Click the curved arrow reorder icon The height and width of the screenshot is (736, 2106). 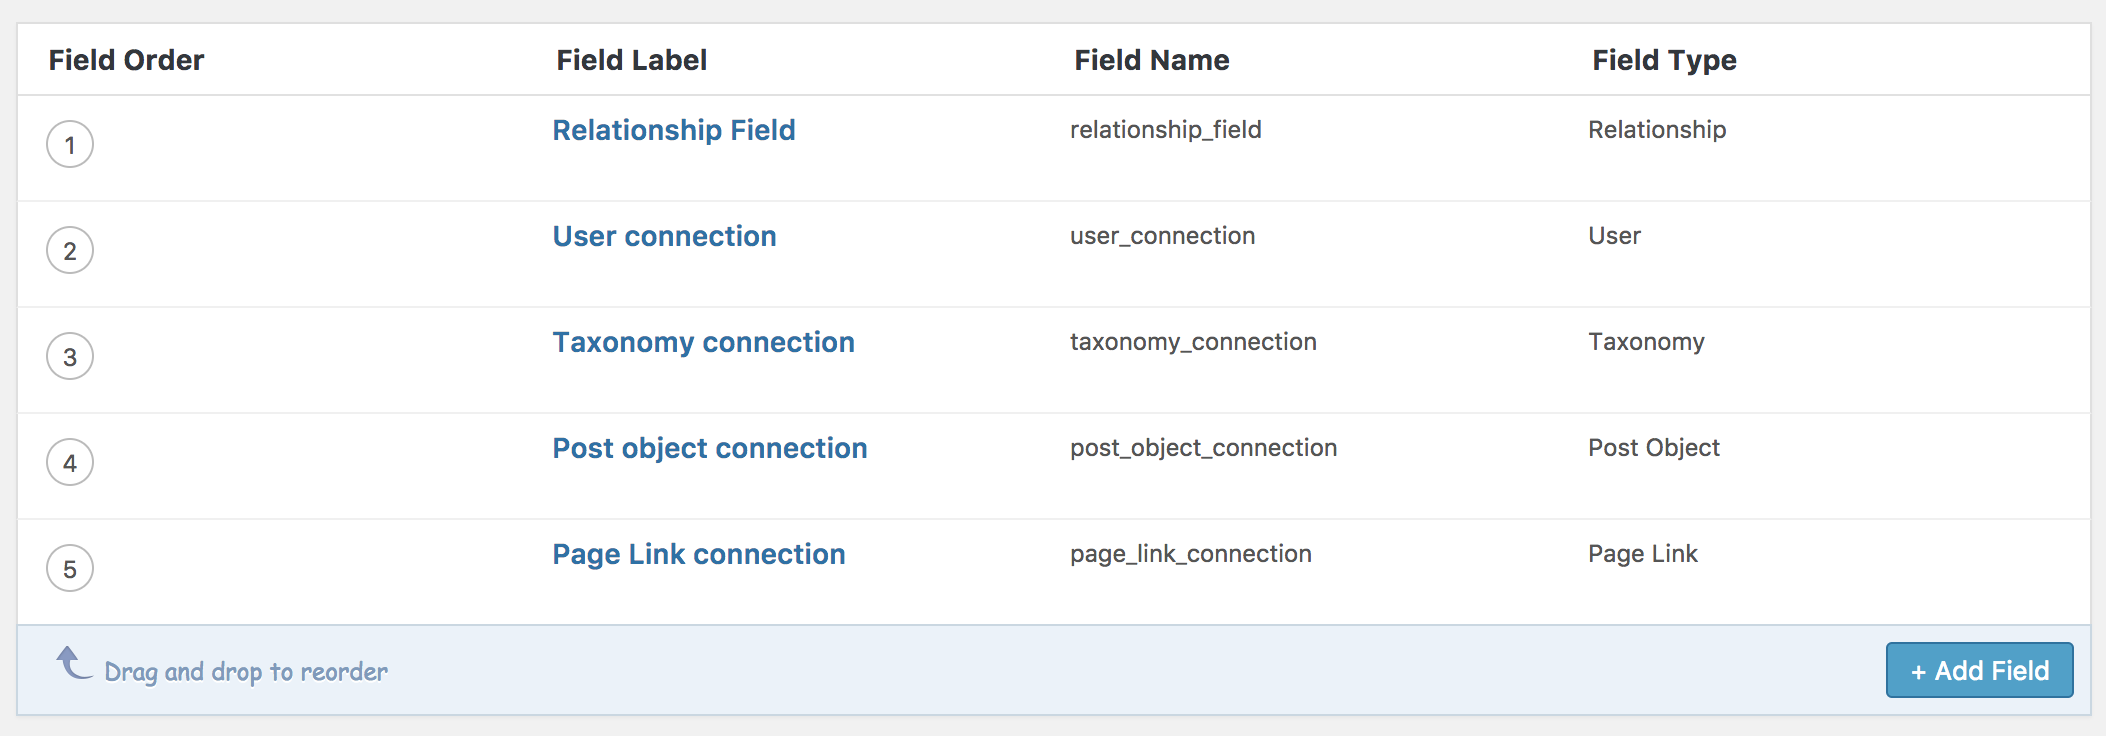[x=73, y=663]
